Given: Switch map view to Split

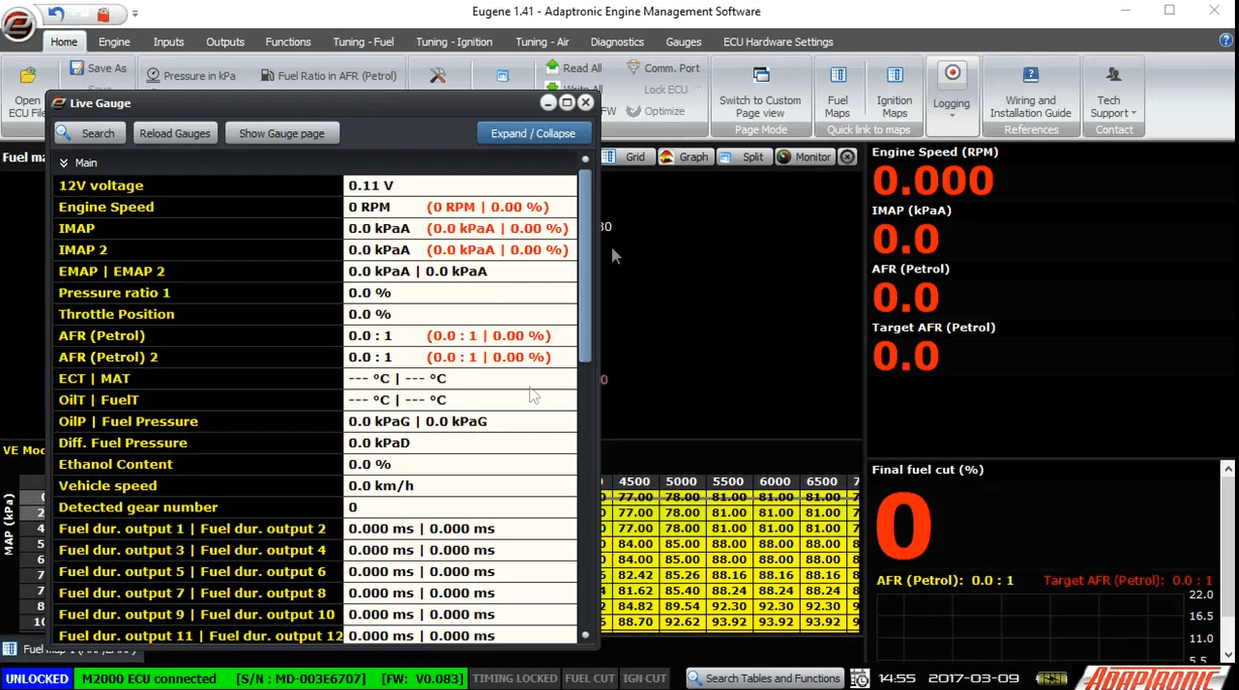Looking at the screenshot, I should (x=743, y=157).
